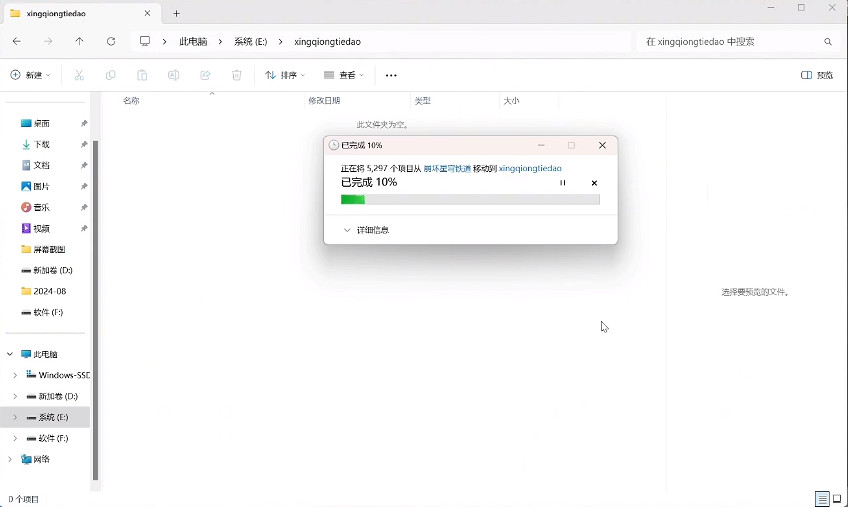Click the pin icon beside 音乐
The image size is (848, 507).
[84, 207]
